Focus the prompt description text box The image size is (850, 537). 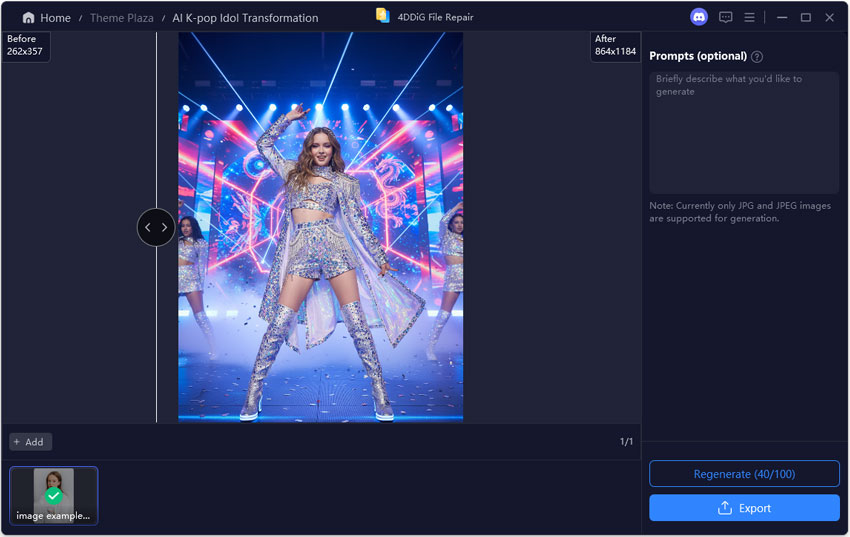click(x=744, y=132)
